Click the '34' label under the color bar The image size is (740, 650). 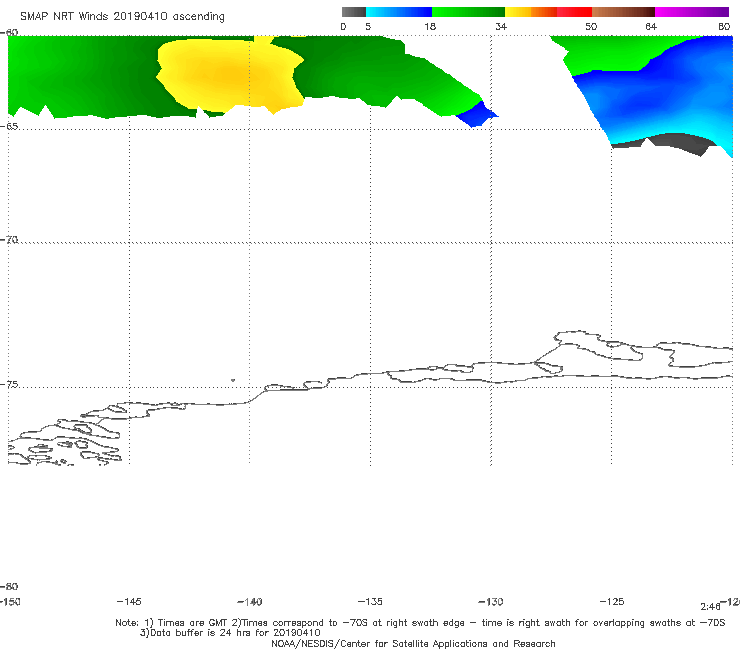(501, 27)
